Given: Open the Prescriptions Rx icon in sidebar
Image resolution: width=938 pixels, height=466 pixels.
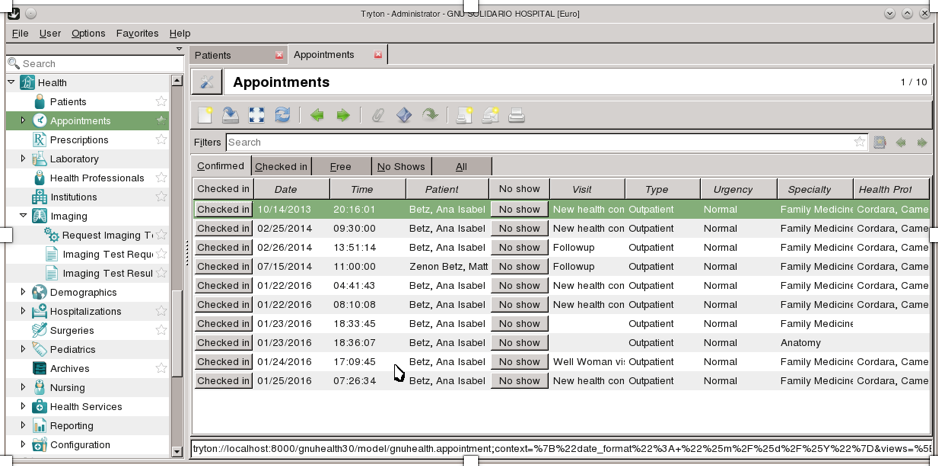Looking at the screenshot, I should coord(39,140).
